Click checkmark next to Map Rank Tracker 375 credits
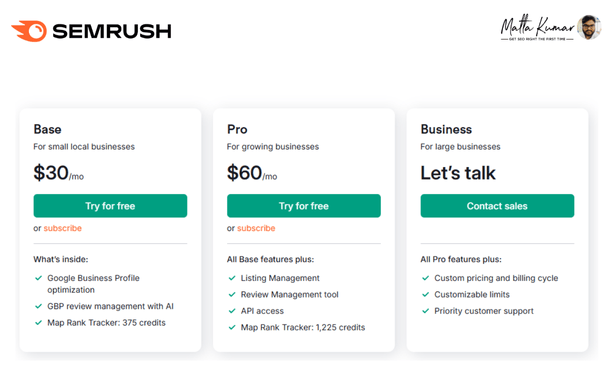Screen dimensions: 612x381 point(38,322)
